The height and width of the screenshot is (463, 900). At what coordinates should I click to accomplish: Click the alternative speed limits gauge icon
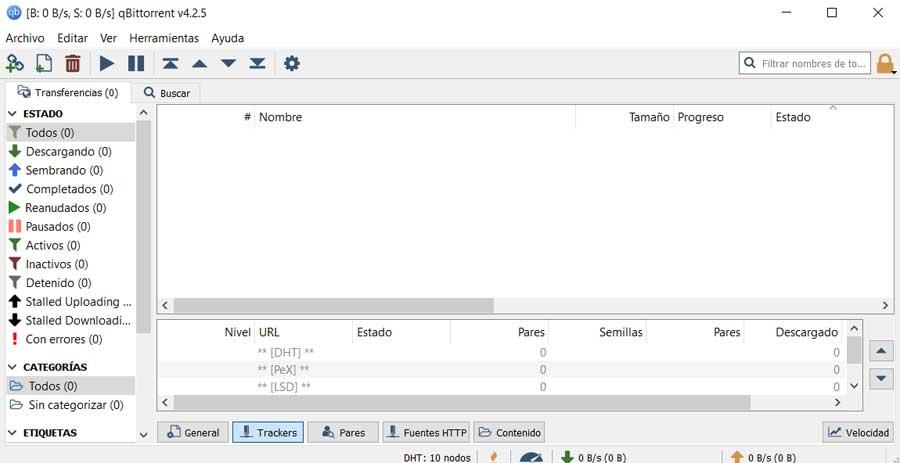tap(531, 457)
